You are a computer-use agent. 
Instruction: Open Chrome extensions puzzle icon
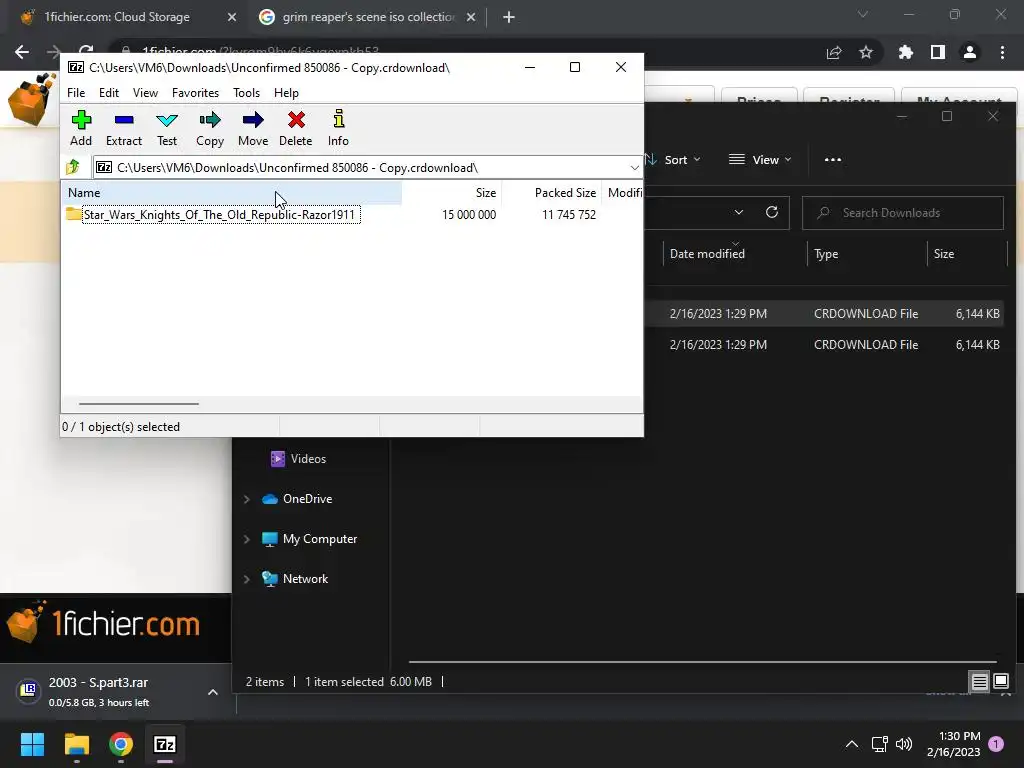(906, 52)
